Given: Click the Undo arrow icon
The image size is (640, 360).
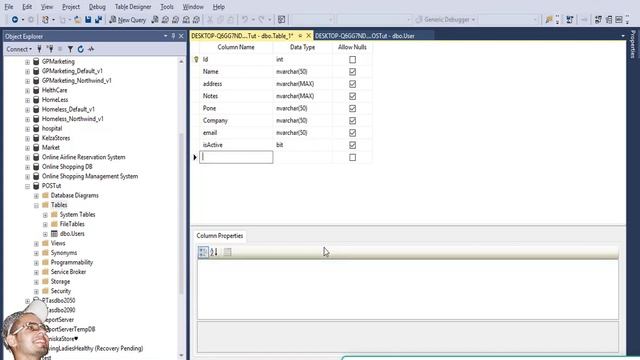Looking at the screenshot, I should tap(245, 20).
